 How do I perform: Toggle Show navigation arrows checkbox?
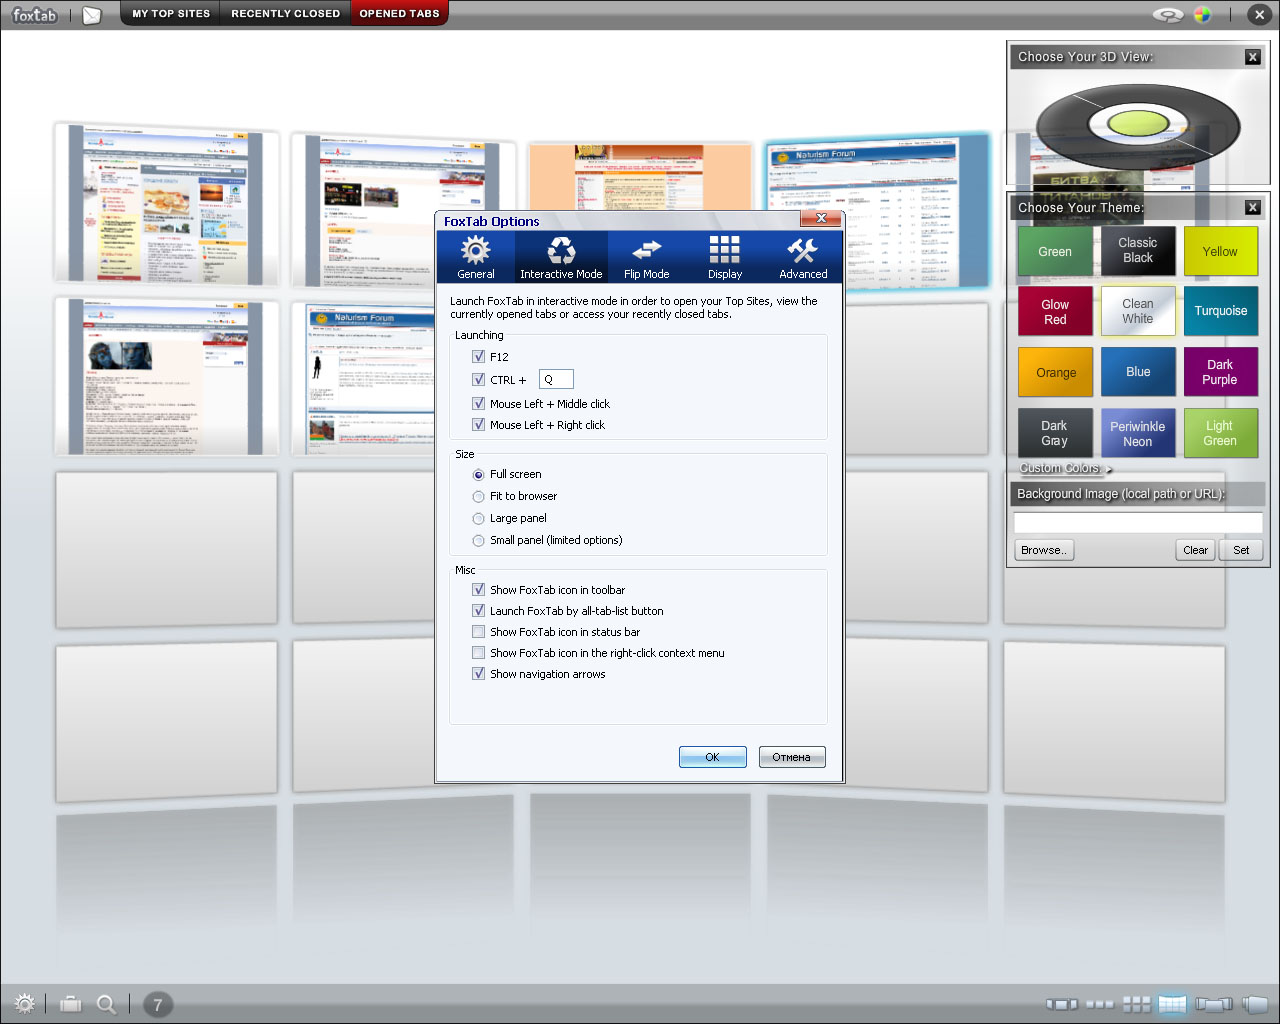coord(478,673)
